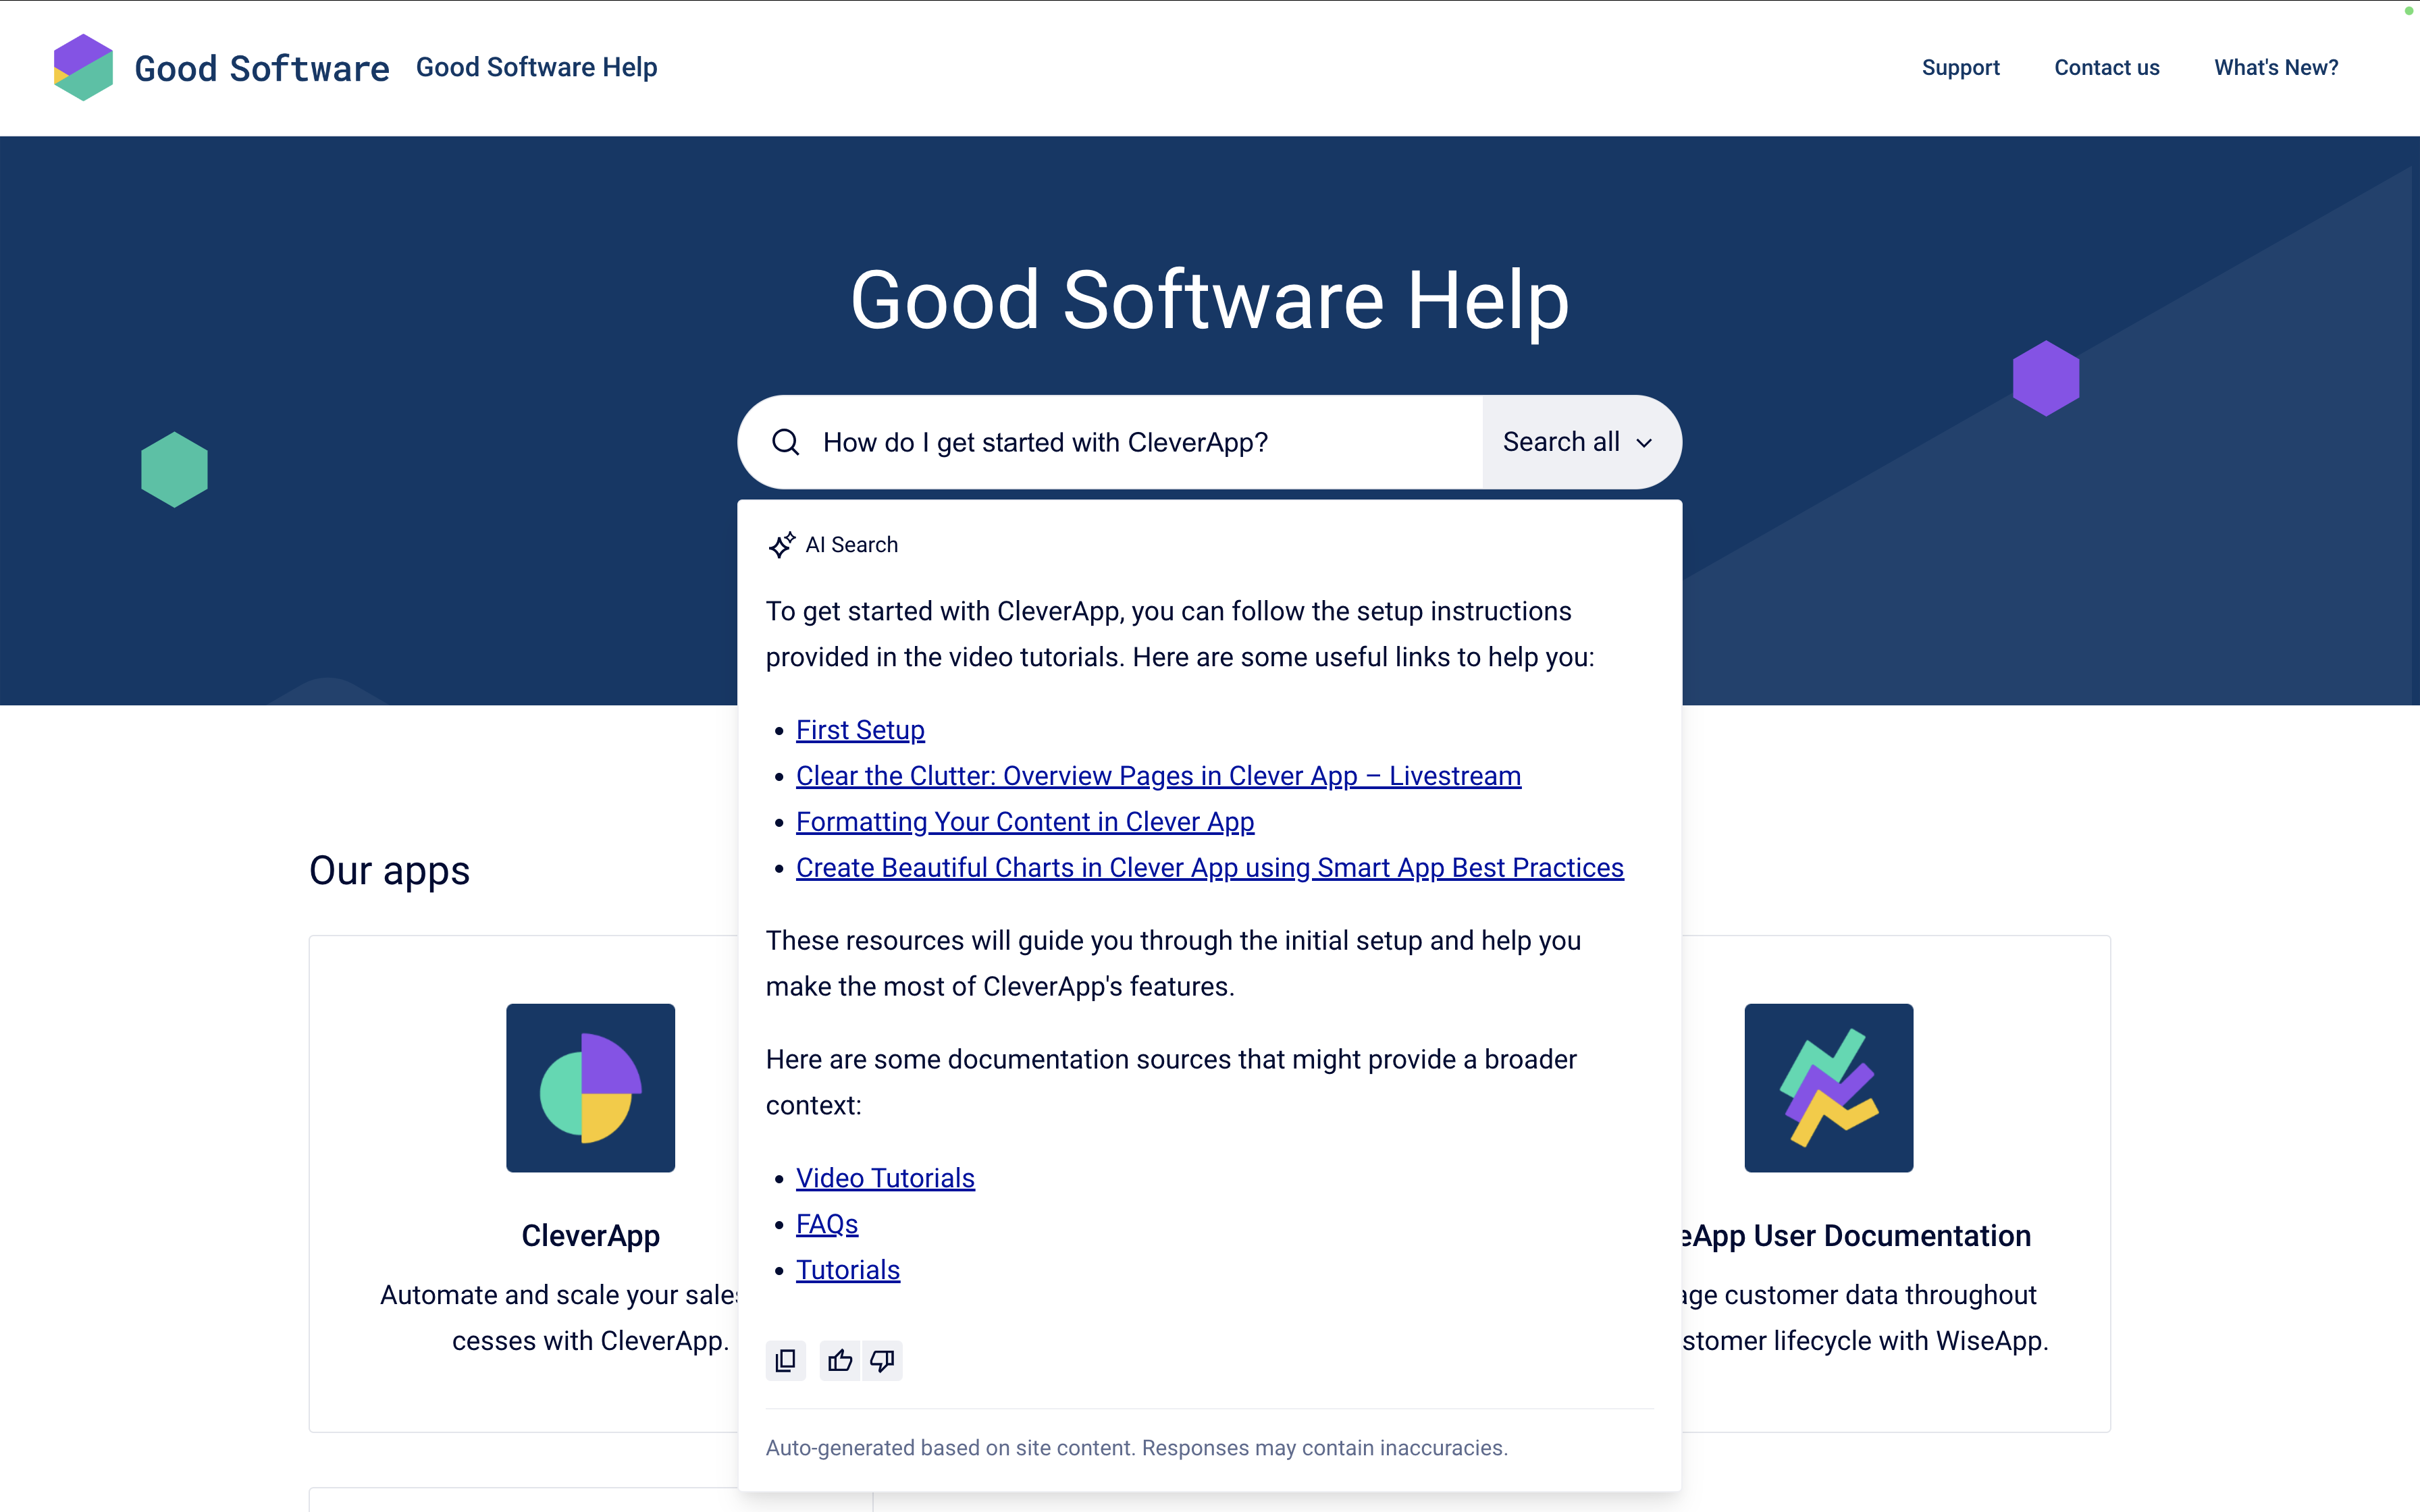
Task: Click the thumbs down feedback icon
Action: pyautogui.click(x=882, y=1360)
